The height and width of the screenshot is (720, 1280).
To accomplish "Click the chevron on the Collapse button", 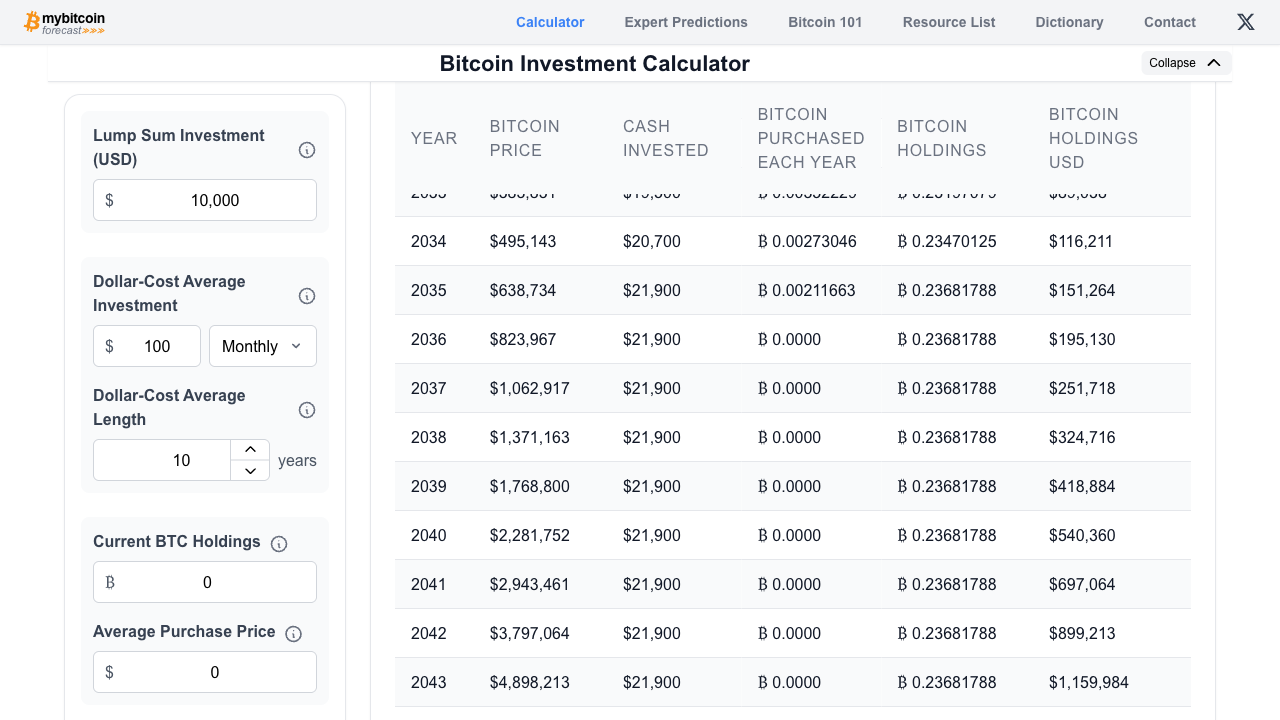I will 1214,62.
